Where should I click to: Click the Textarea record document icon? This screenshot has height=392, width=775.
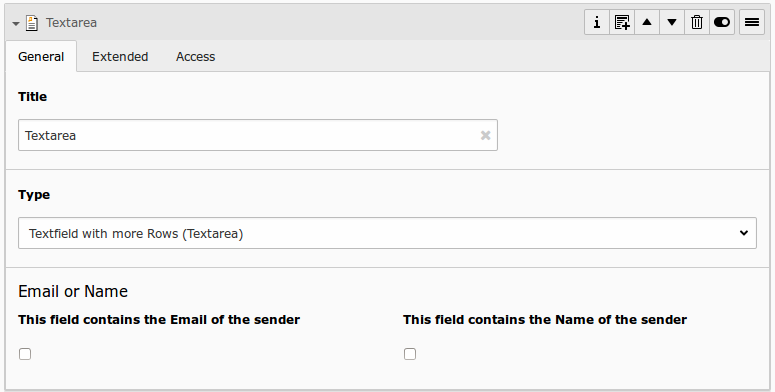[32, 23]
